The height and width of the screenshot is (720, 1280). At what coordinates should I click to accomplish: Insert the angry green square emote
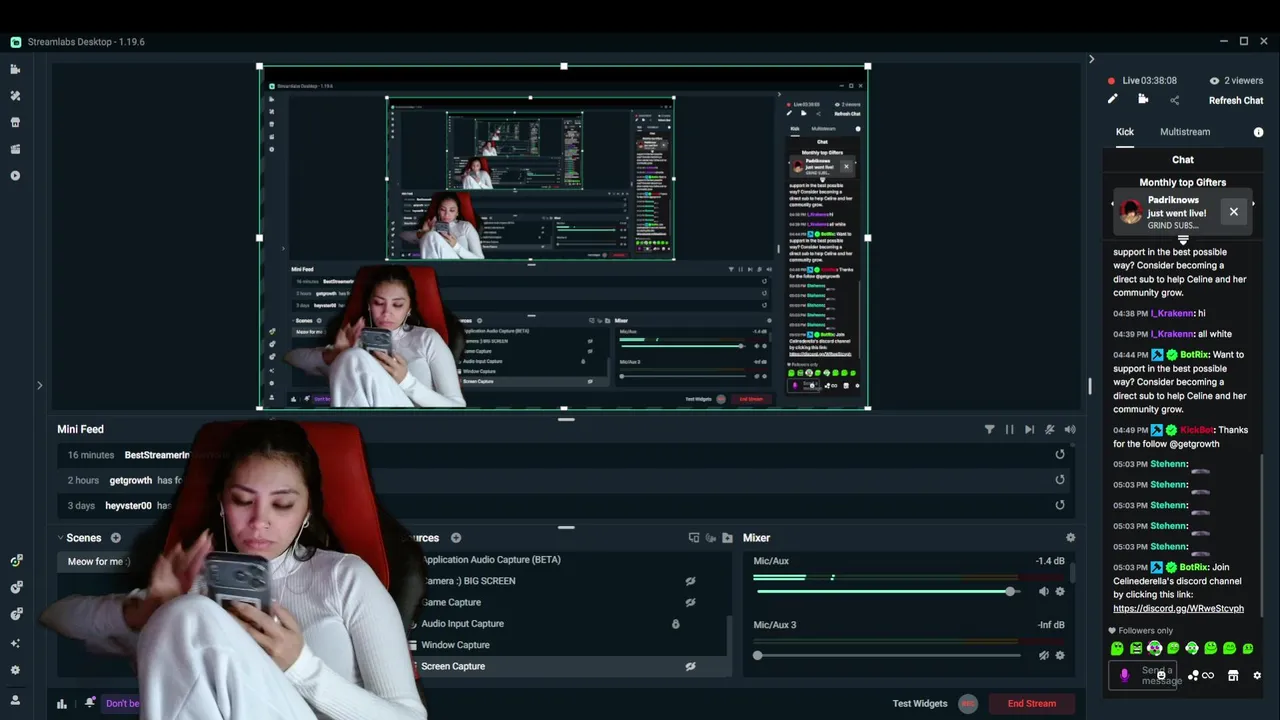(1136, 648)
